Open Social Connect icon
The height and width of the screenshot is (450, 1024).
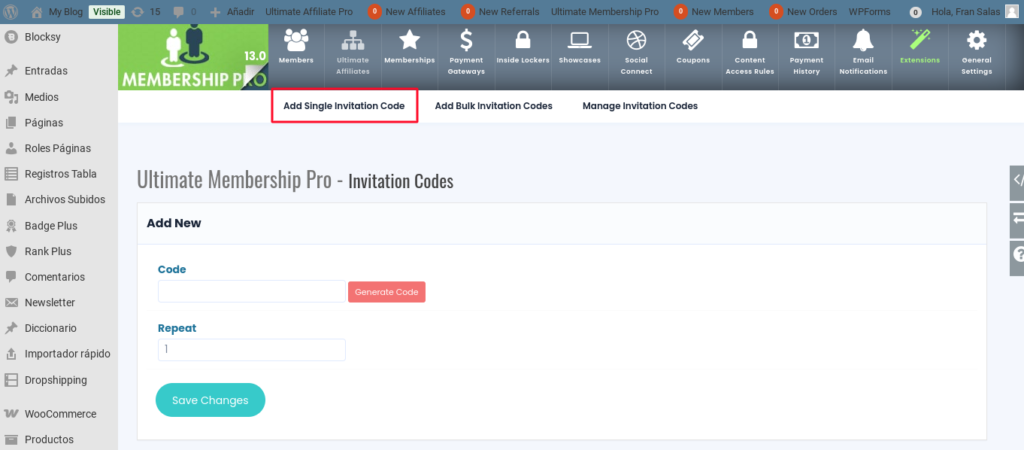point(636,40)
